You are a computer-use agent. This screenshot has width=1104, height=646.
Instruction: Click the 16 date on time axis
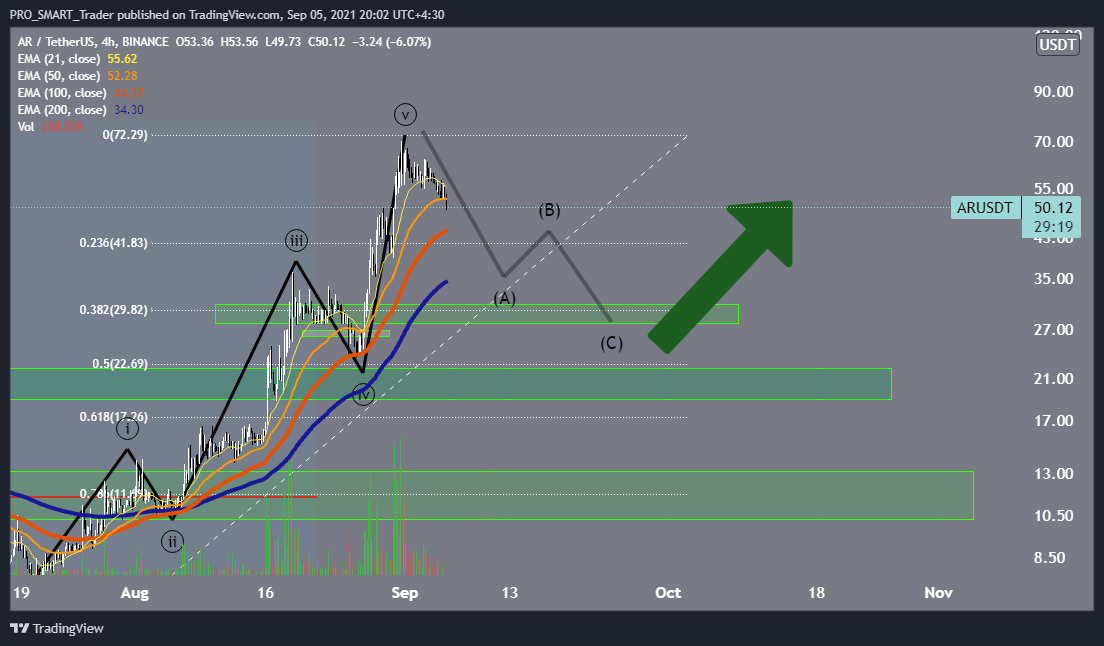tap(265, 593)
